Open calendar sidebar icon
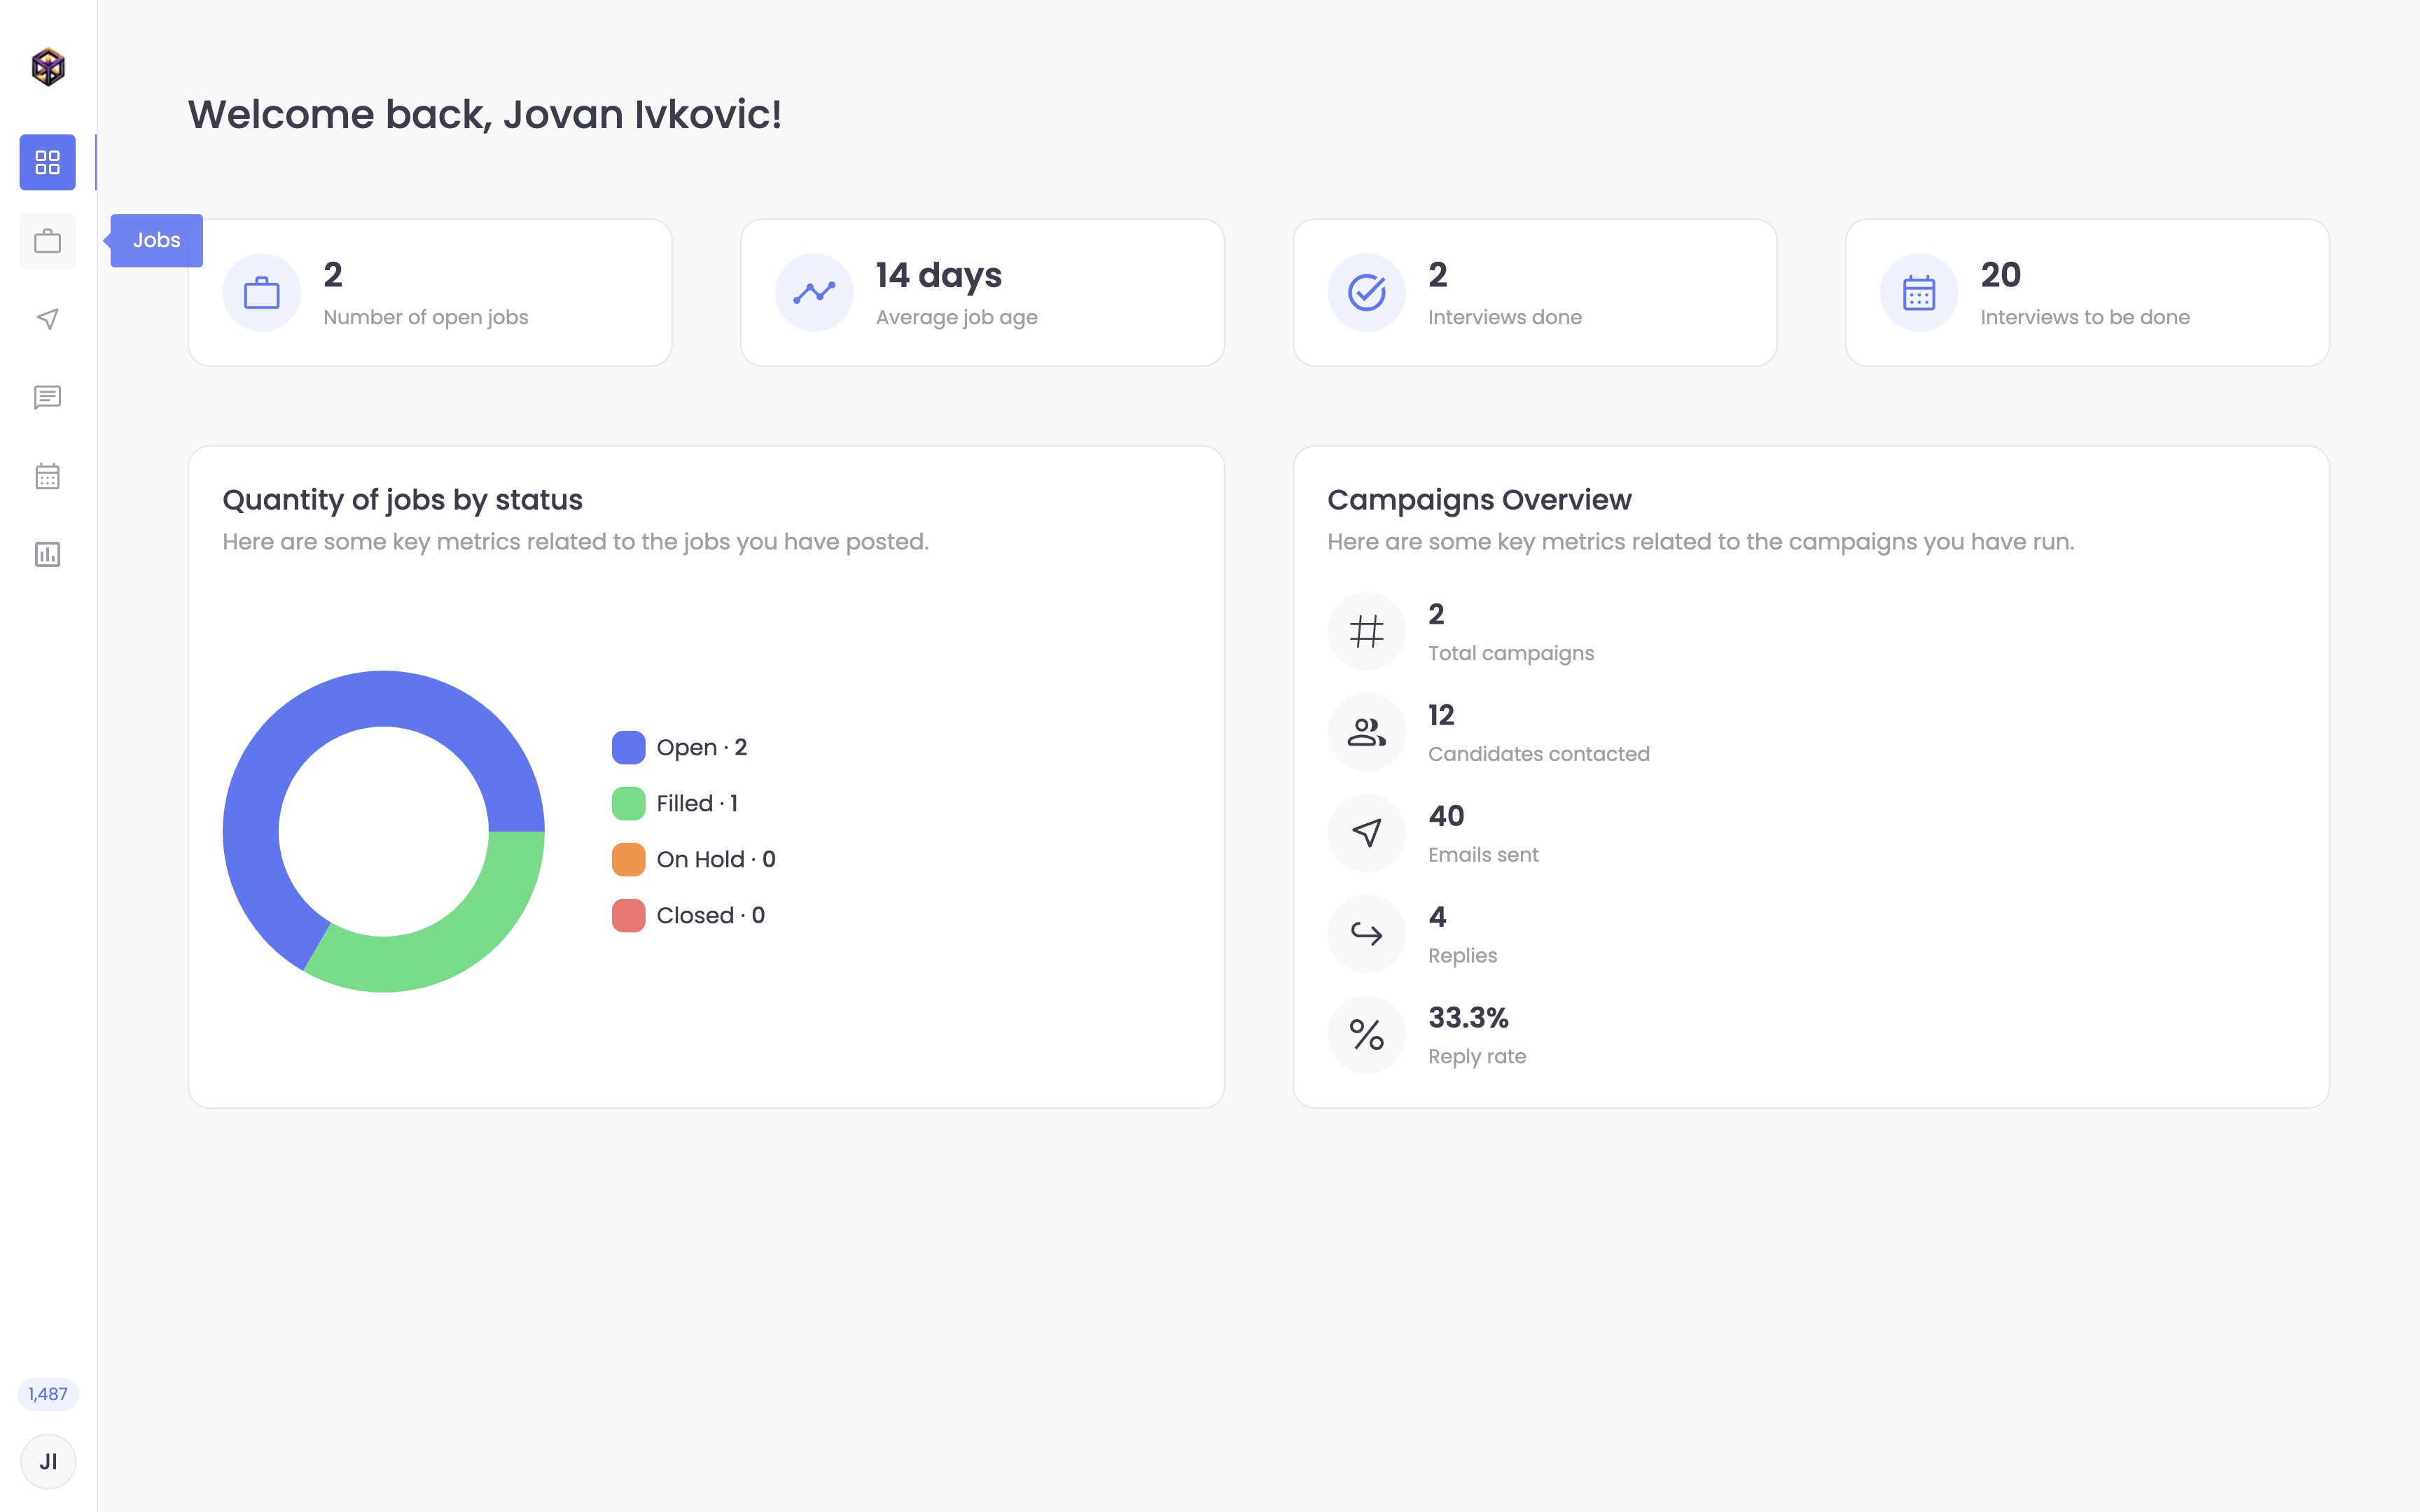The image size is (2420, 1512). tap(47, 476)
